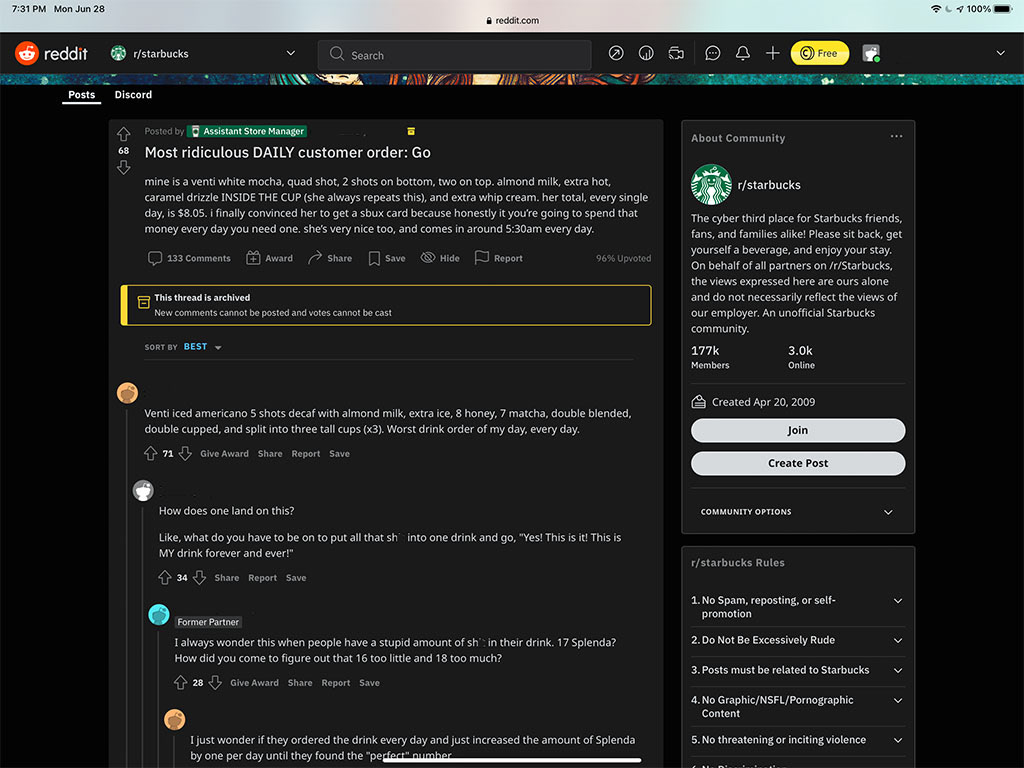Share the 71-point comment
The image size is (1024, 768).
click(270, 454)
